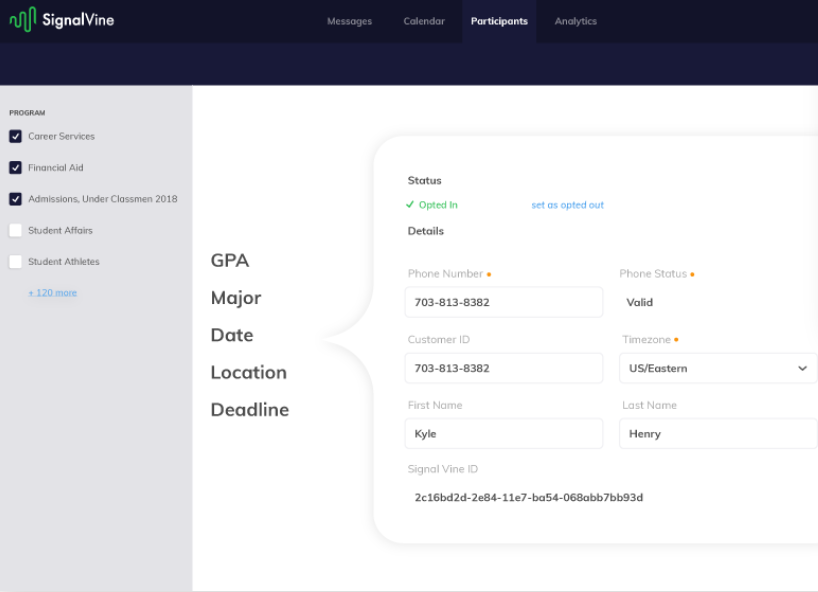Click the First Name field containing Kyle
This screenshot has width=818, height=592.
click(503, 433)
